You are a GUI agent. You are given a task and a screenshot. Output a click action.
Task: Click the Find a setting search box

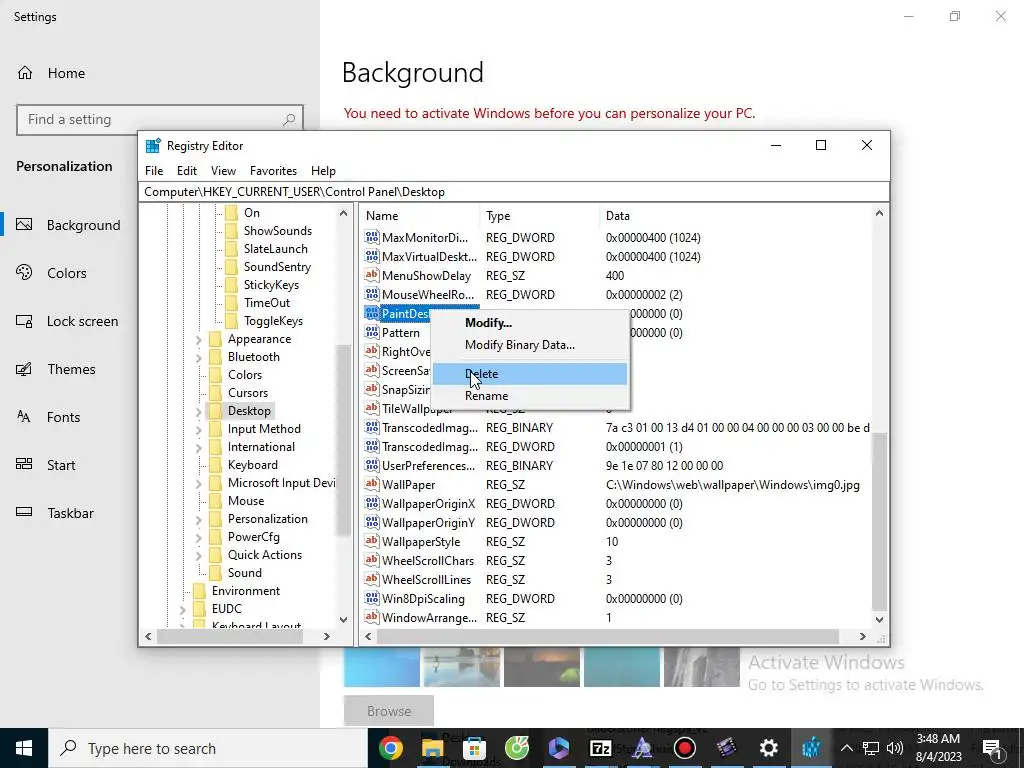[x=160, y=120]
